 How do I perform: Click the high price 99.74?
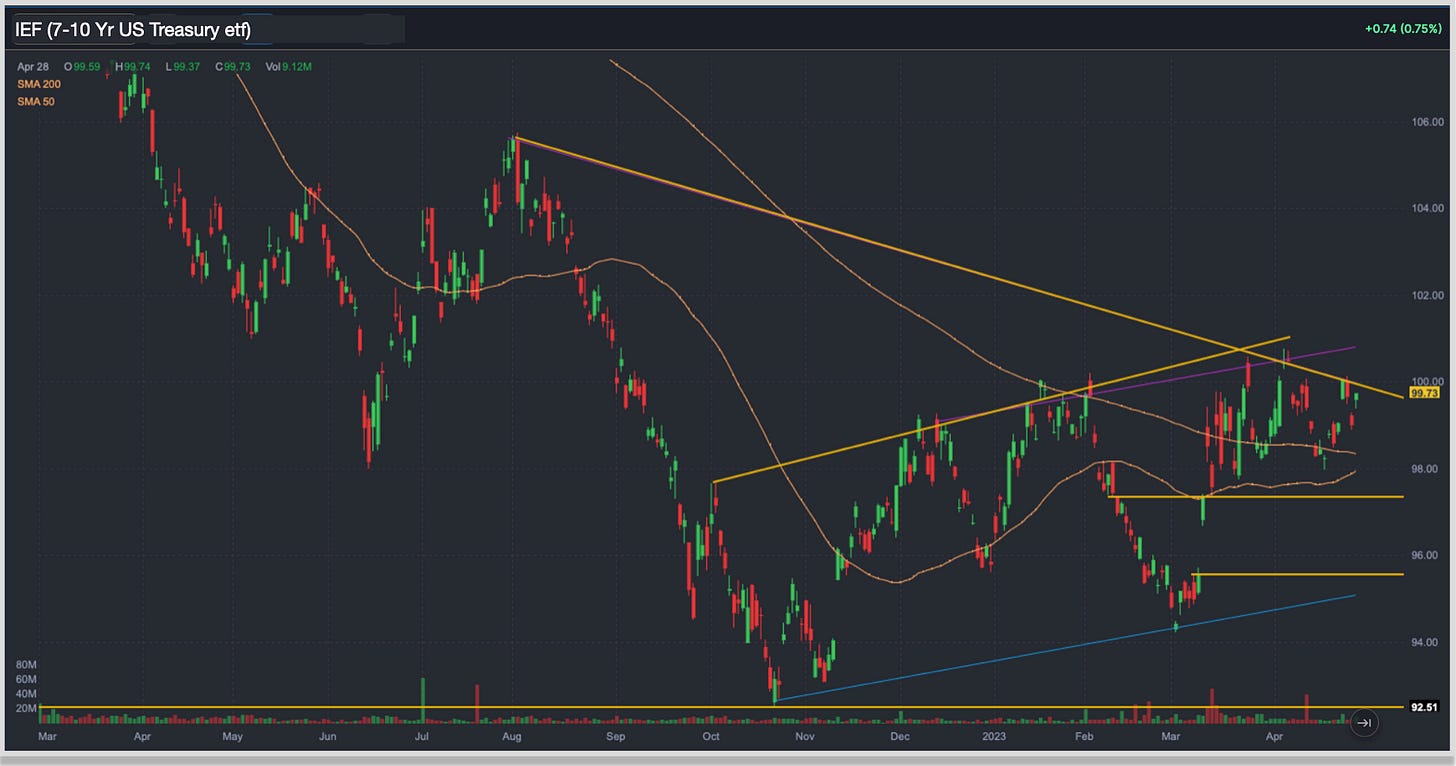pos(138,67)
